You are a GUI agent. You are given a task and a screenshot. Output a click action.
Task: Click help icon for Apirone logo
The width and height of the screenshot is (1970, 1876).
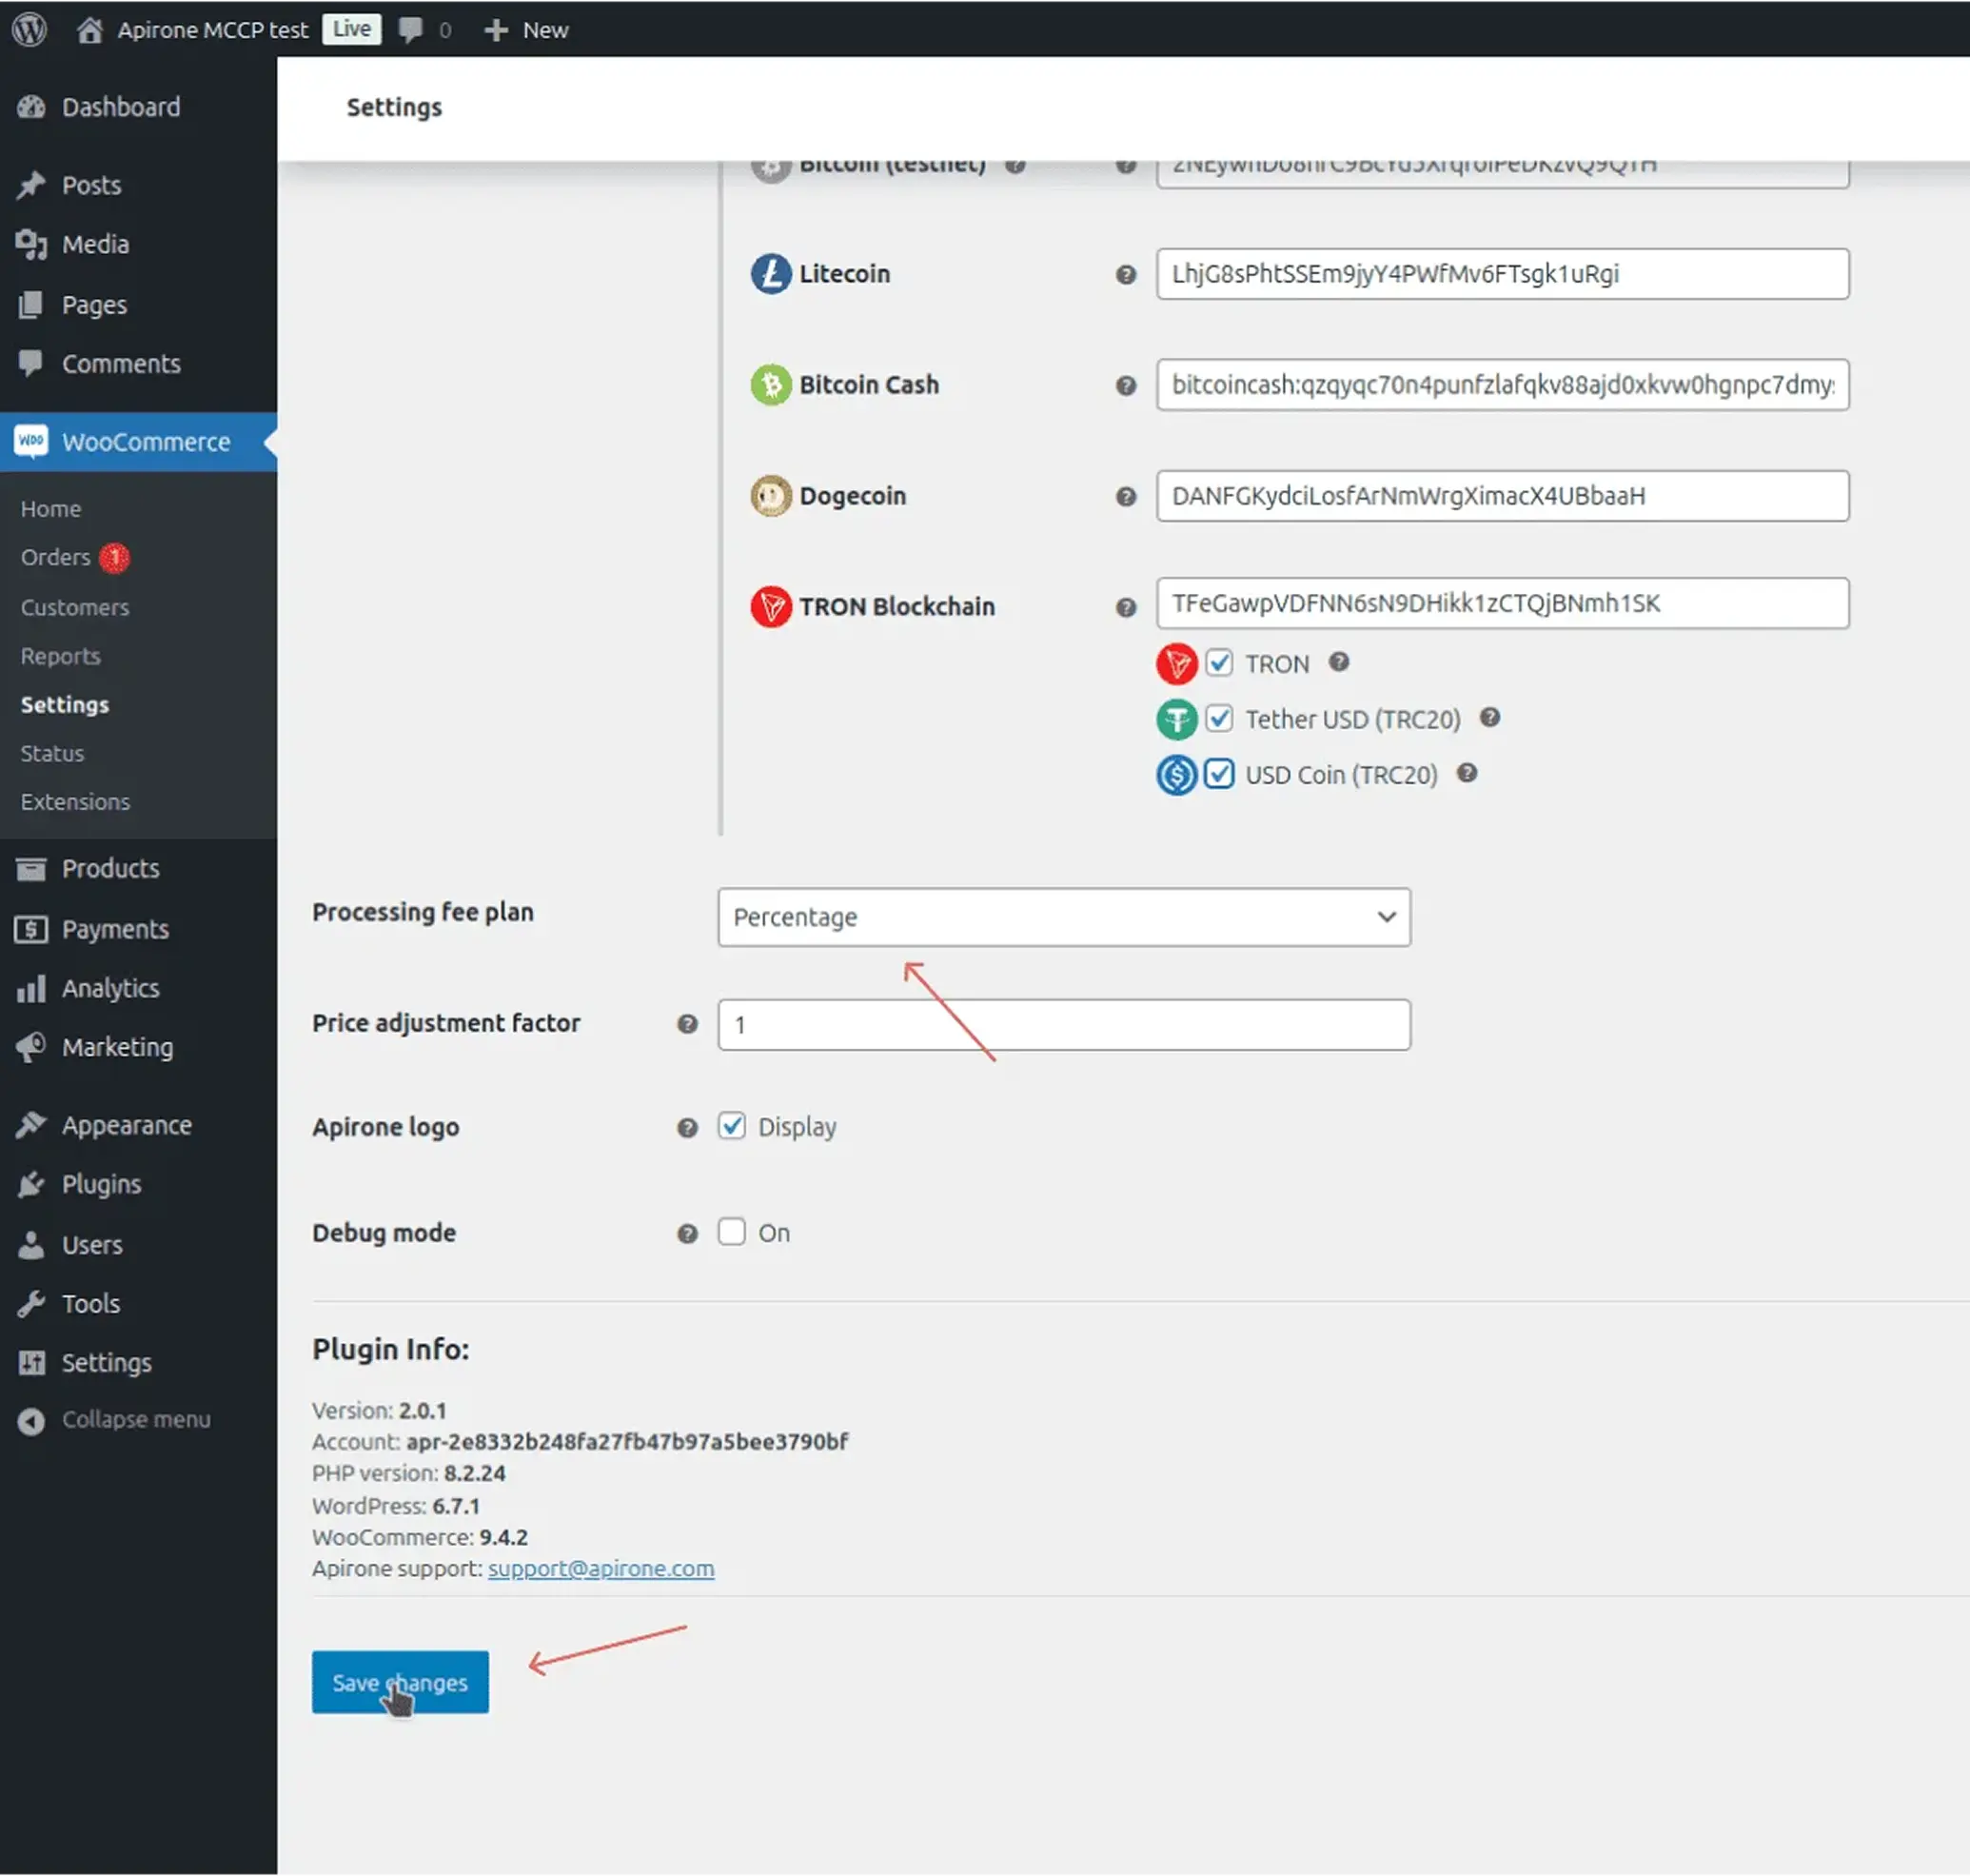tap(687, 1128)
